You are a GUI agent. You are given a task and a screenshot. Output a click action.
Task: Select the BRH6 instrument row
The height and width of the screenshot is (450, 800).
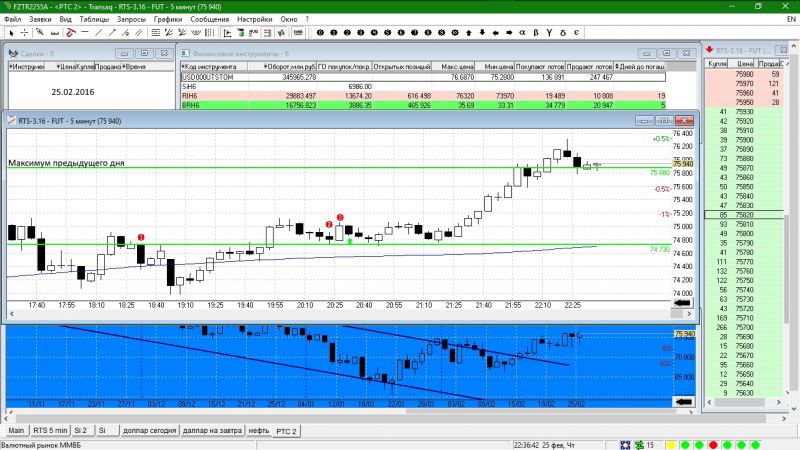point(423,105)
